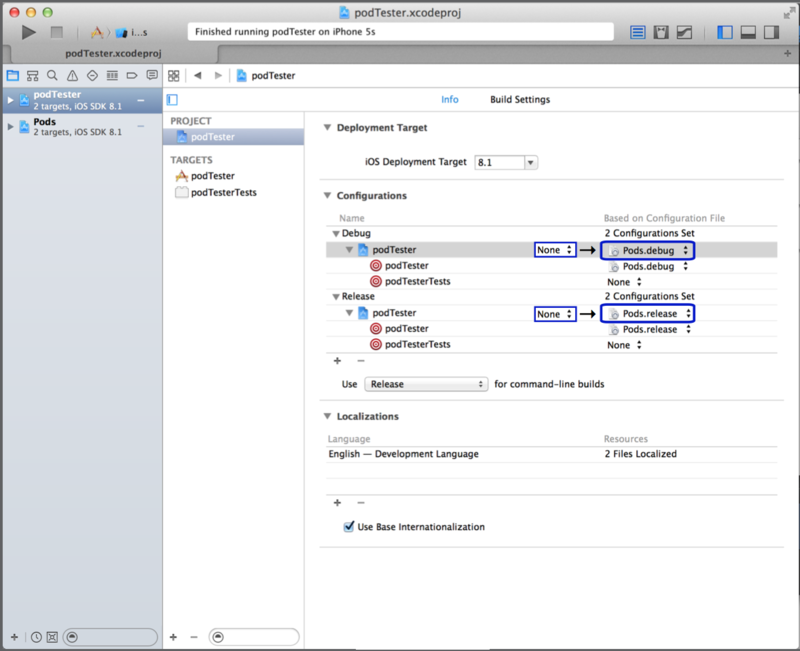The image size is (800, 651).
Task: Stop the running task
Action: [57, 32]
